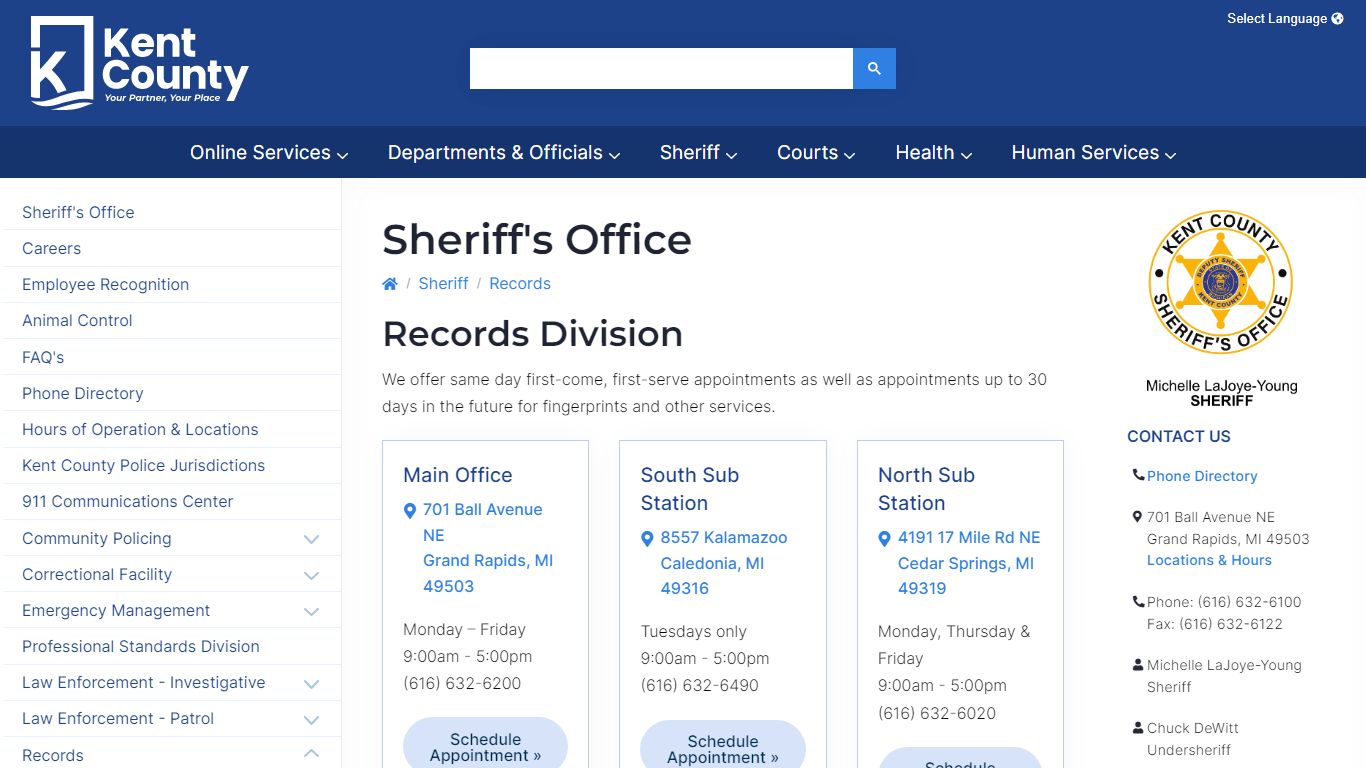Click the globe icon beside Select Language
This screenshot has width=1366, height=768.
click(1338, 19)
